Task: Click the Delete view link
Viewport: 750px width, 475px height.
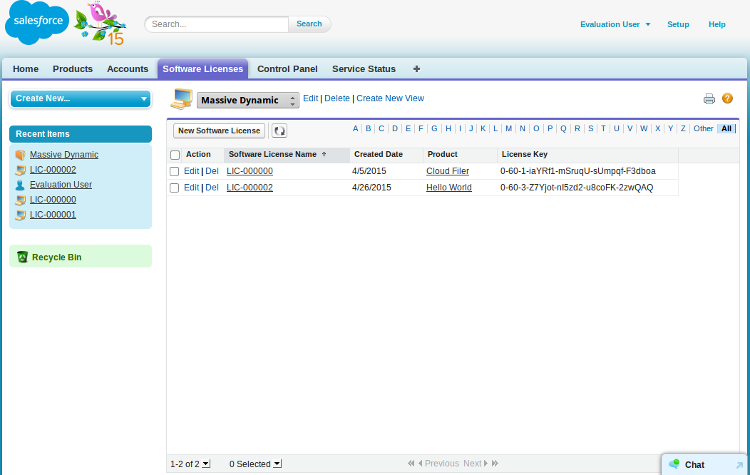Action: (337, 98)
